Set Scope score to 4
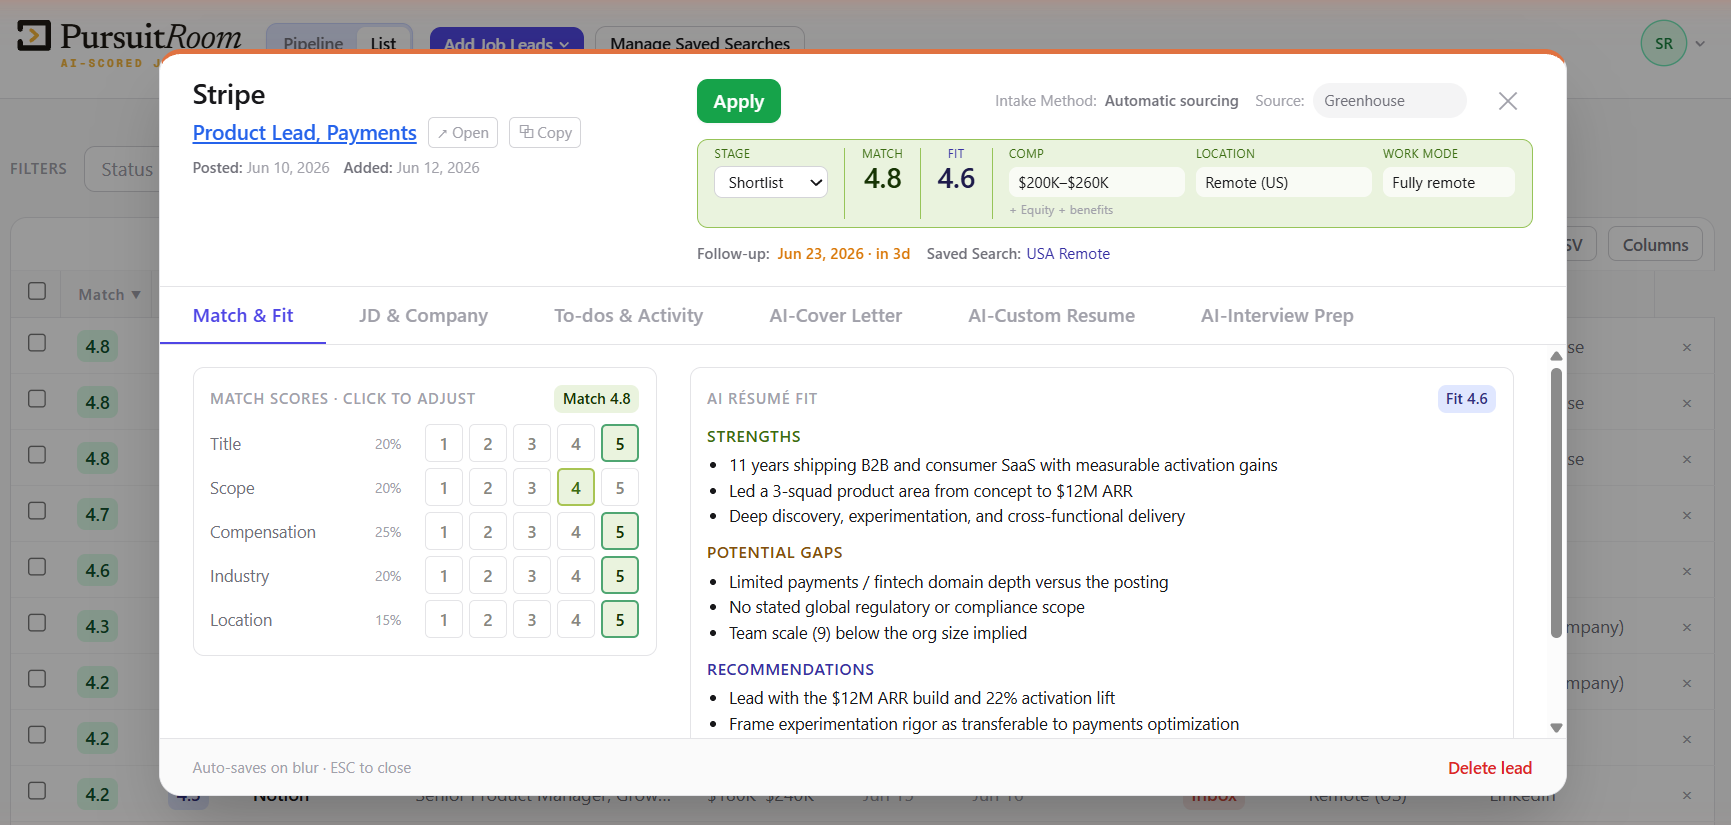 coord(576,488)
